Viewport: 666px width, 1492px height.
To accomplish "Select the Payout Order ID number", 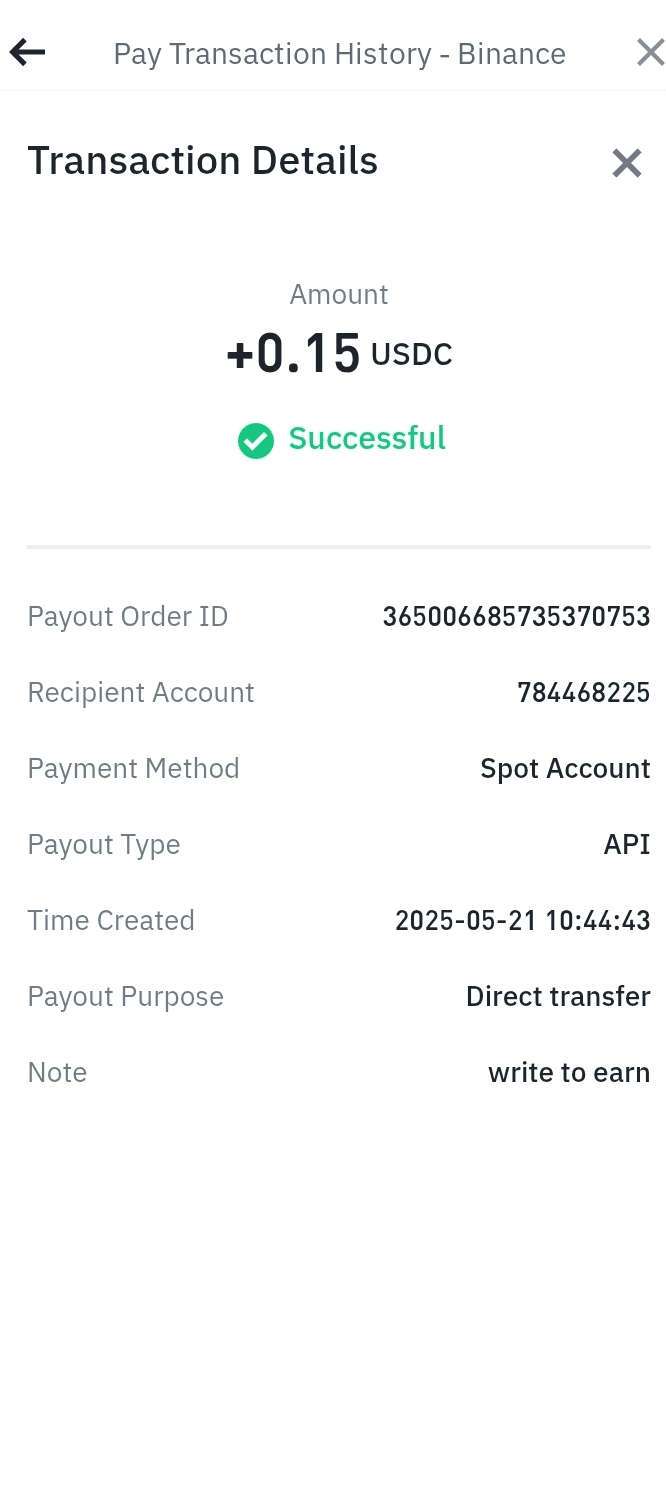I will [x=516, y=617].
